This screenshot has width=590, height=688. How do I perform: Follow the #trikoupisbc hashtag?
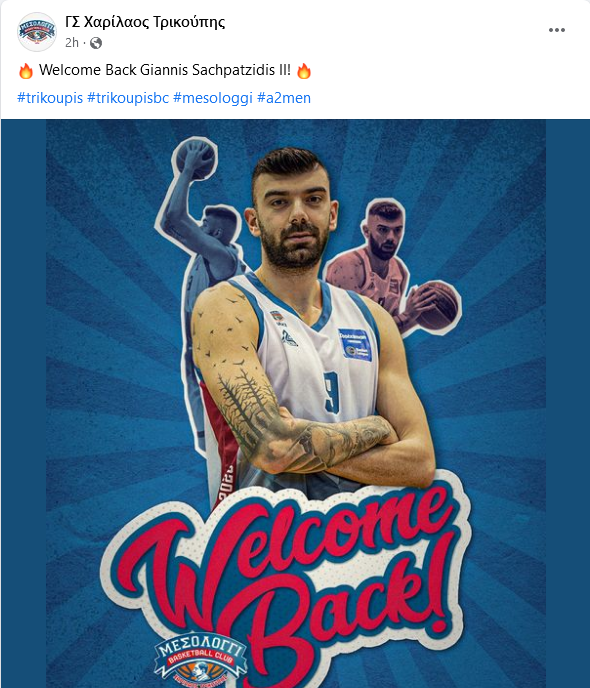tap(128, 97)
